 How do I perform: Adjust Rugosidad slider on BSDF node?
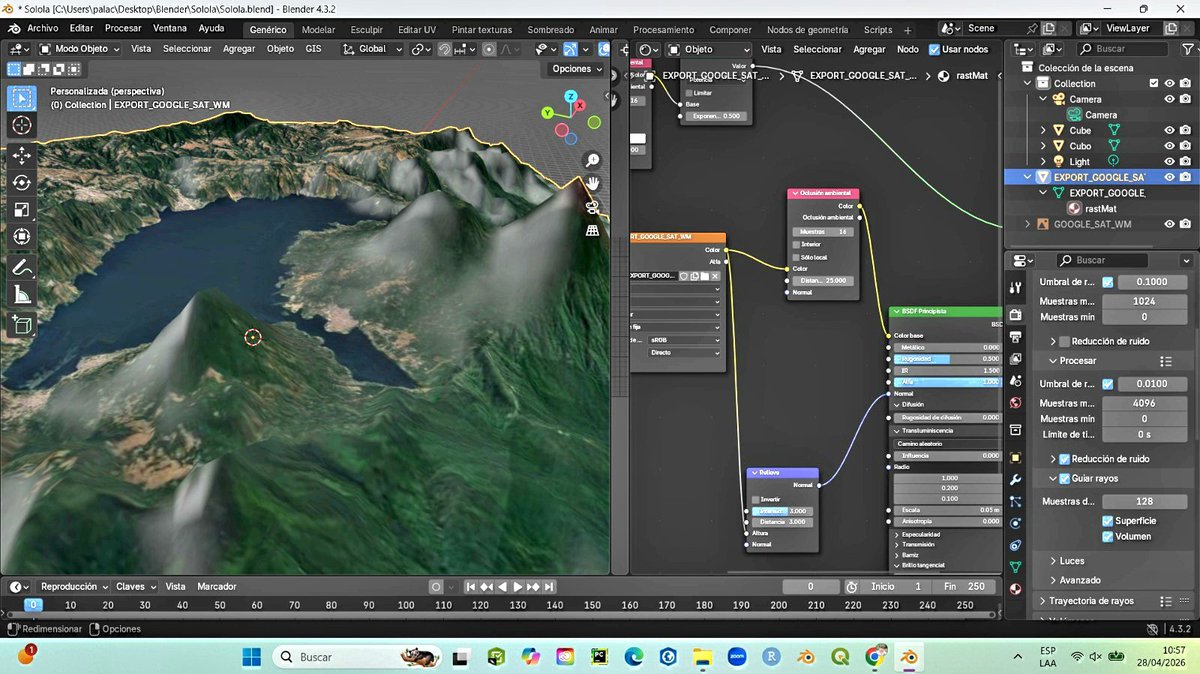[x=950, y=358]
